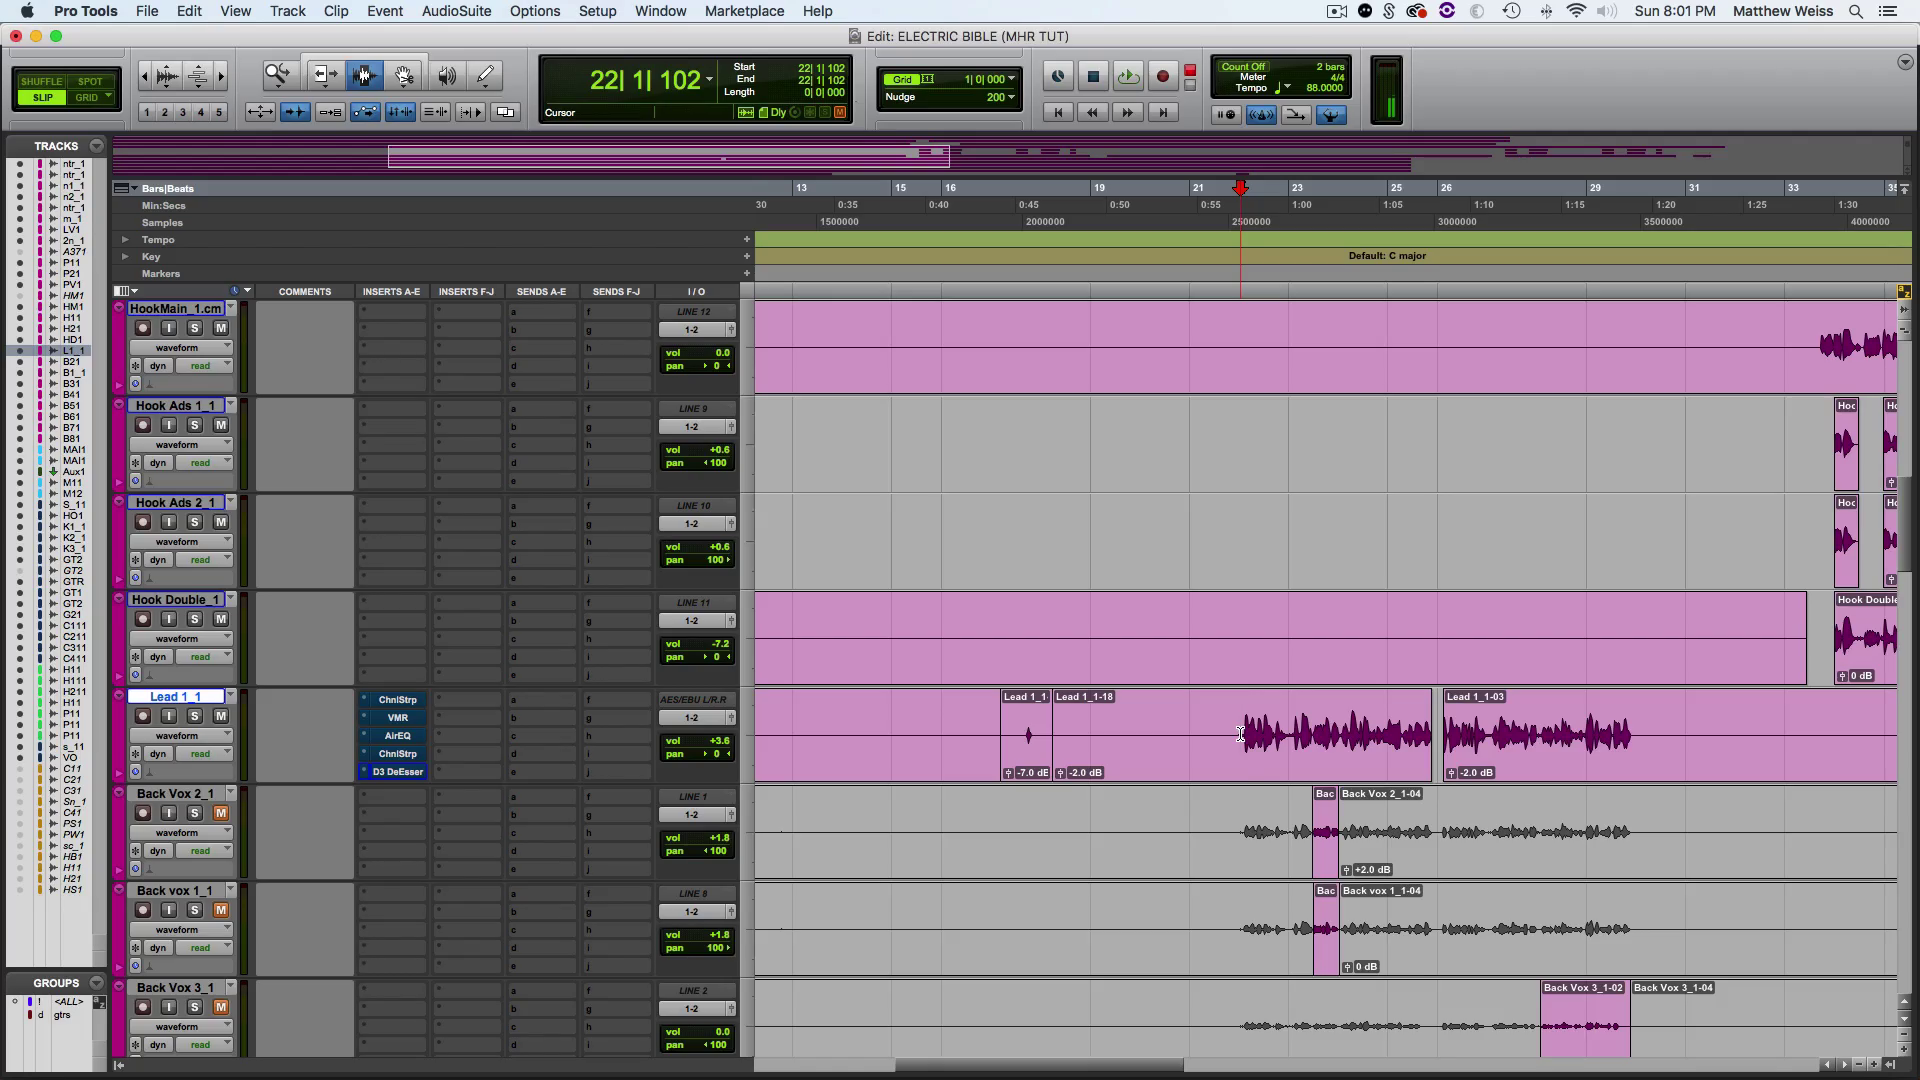
Task: Open the VMR insert on Lead 1_1
Action: click(x=397, y=718)
